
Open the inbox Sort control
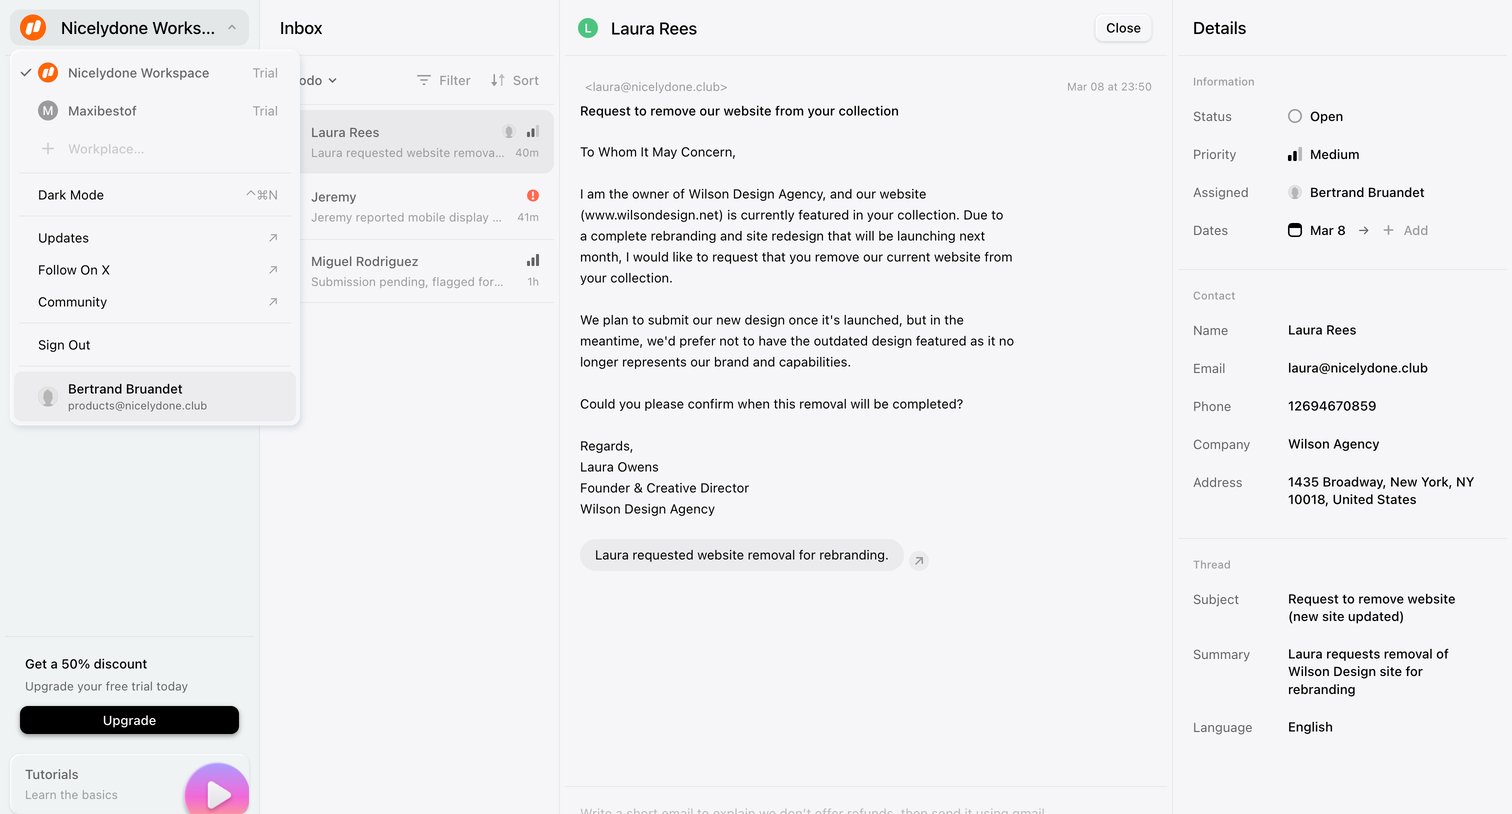click(514, 81)
